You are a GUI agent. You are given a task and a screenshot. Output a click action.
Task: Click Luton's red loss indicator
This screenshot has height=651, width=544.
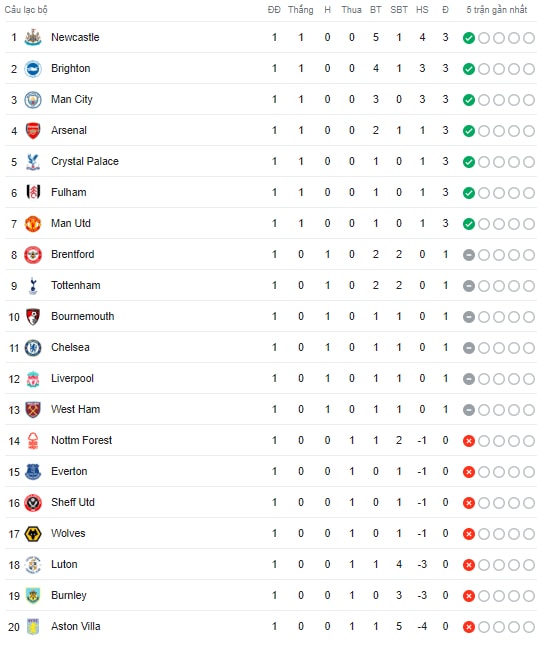point(468,565)
